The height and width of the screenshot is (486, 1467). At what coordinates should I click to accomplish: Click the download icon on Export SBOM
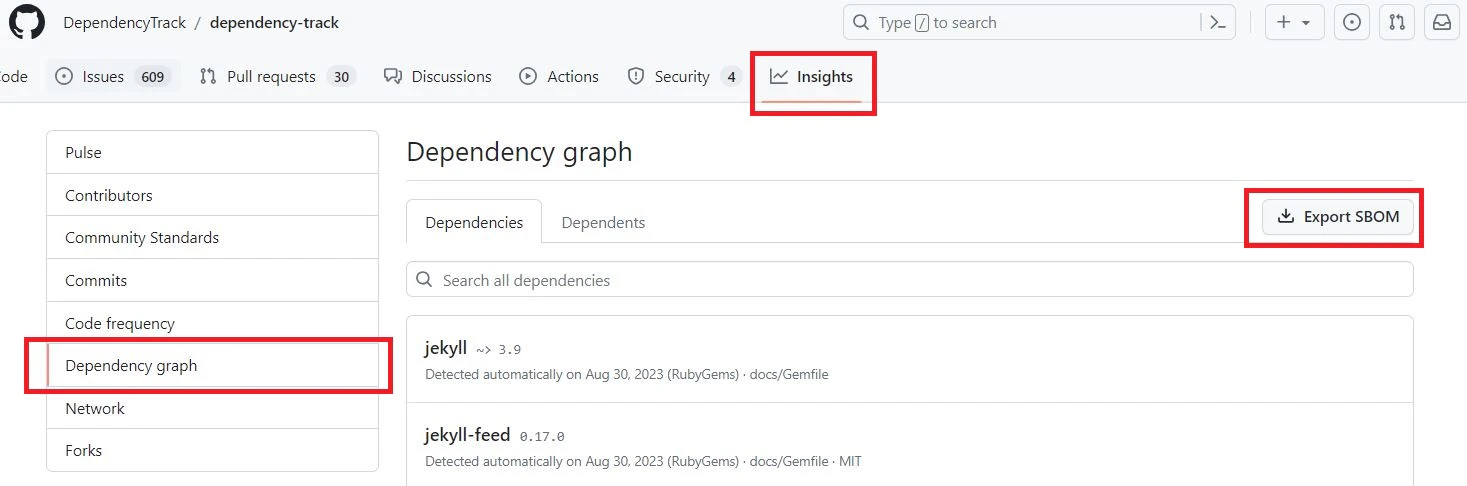pos(1286,217)
